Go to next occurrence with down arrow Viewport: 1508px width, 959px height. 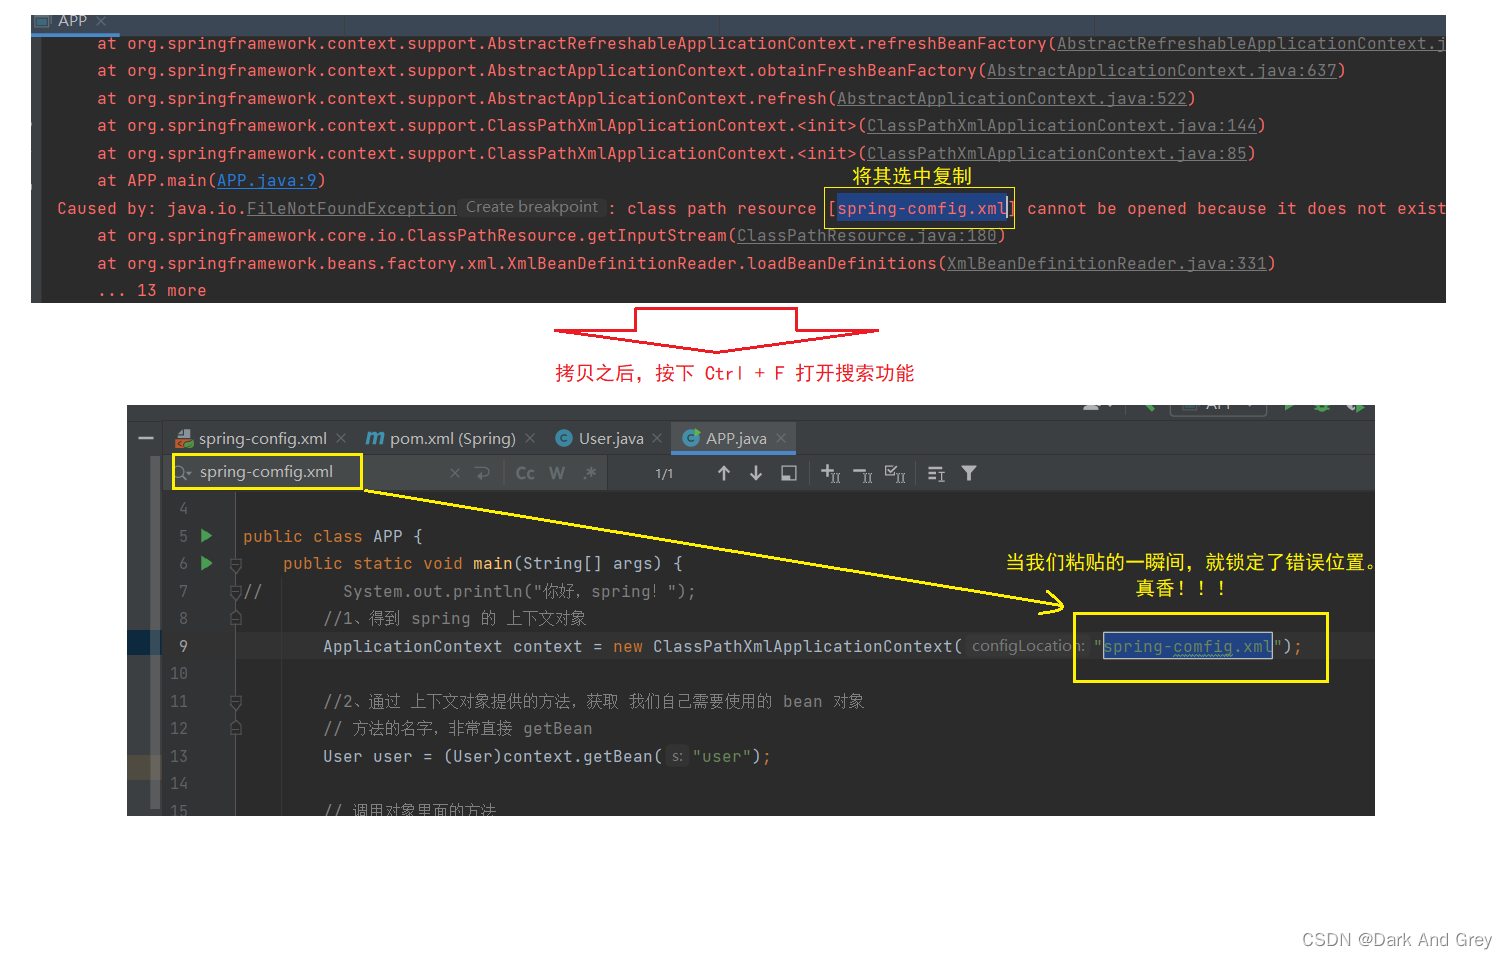tap(756, 473)
